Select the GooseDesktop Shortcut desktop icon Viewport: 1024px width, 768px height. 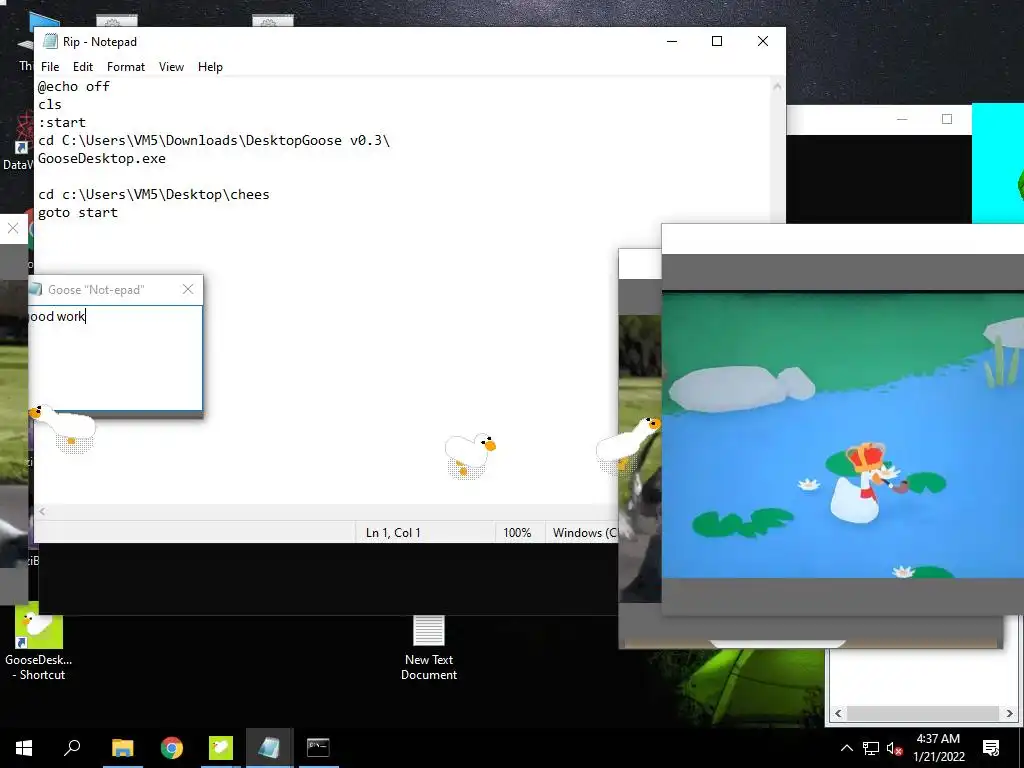pos(39,645)
